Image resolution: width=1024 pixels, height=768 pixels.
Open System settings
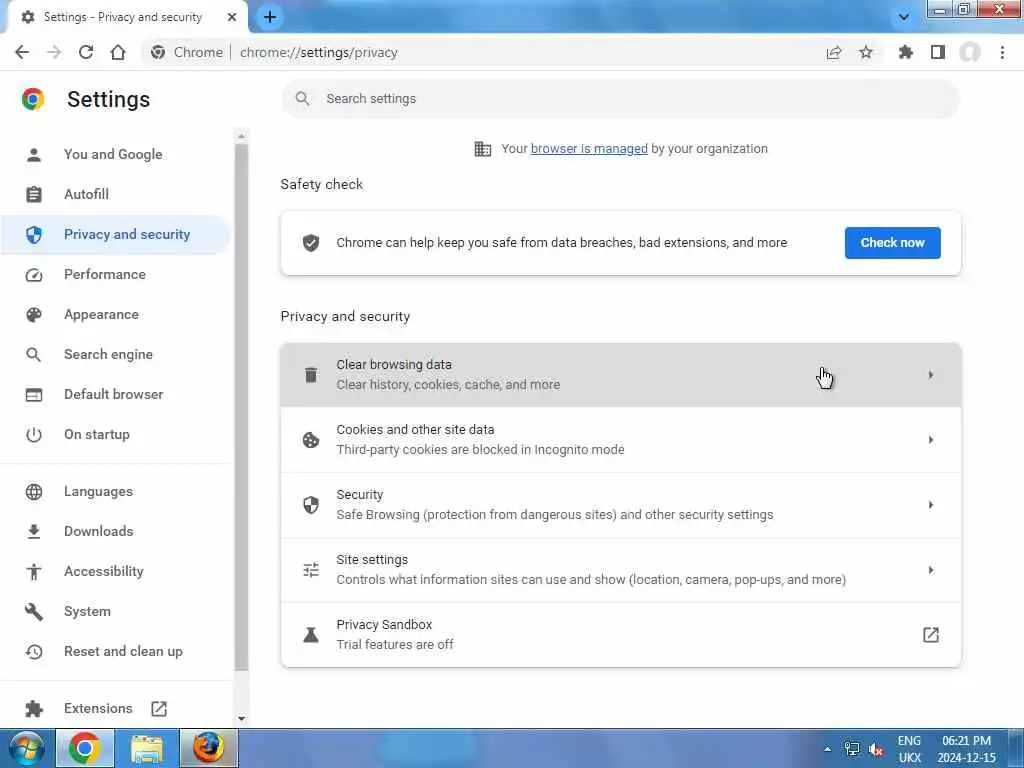87,611
